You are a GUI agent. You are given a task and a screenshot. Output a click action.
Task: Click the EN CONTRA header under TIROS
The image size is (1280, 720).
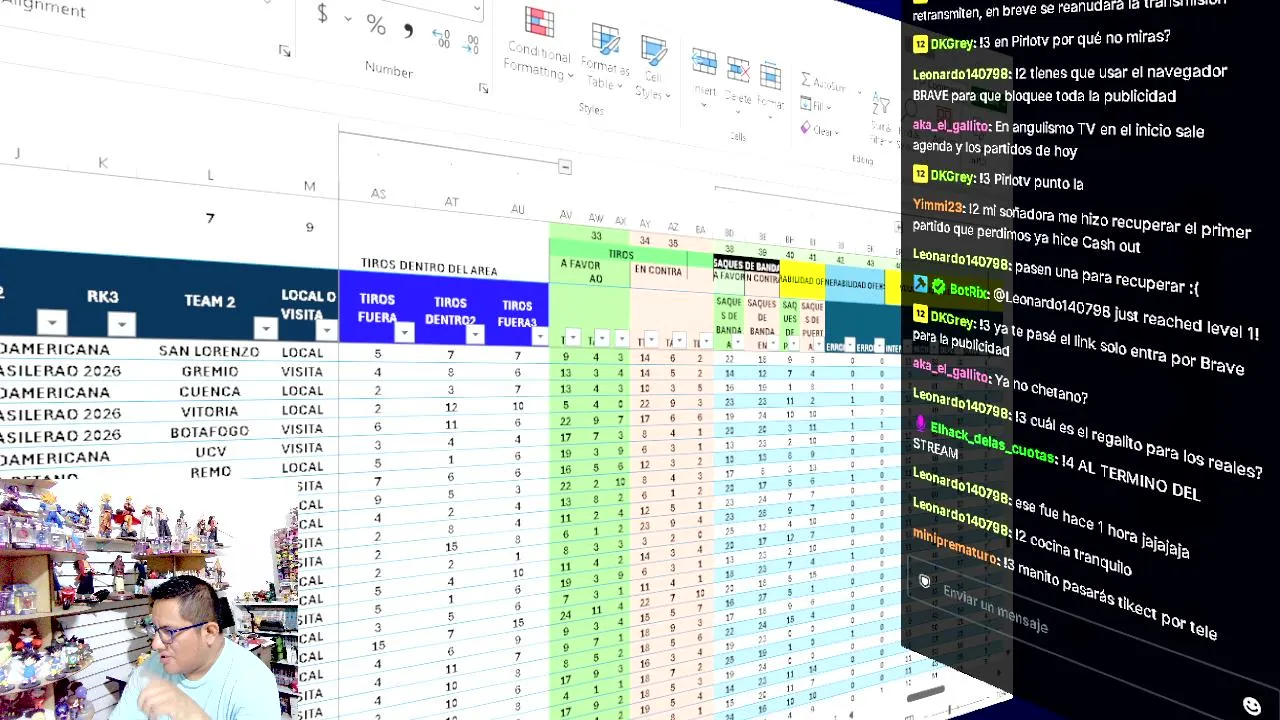click(658, 270)
